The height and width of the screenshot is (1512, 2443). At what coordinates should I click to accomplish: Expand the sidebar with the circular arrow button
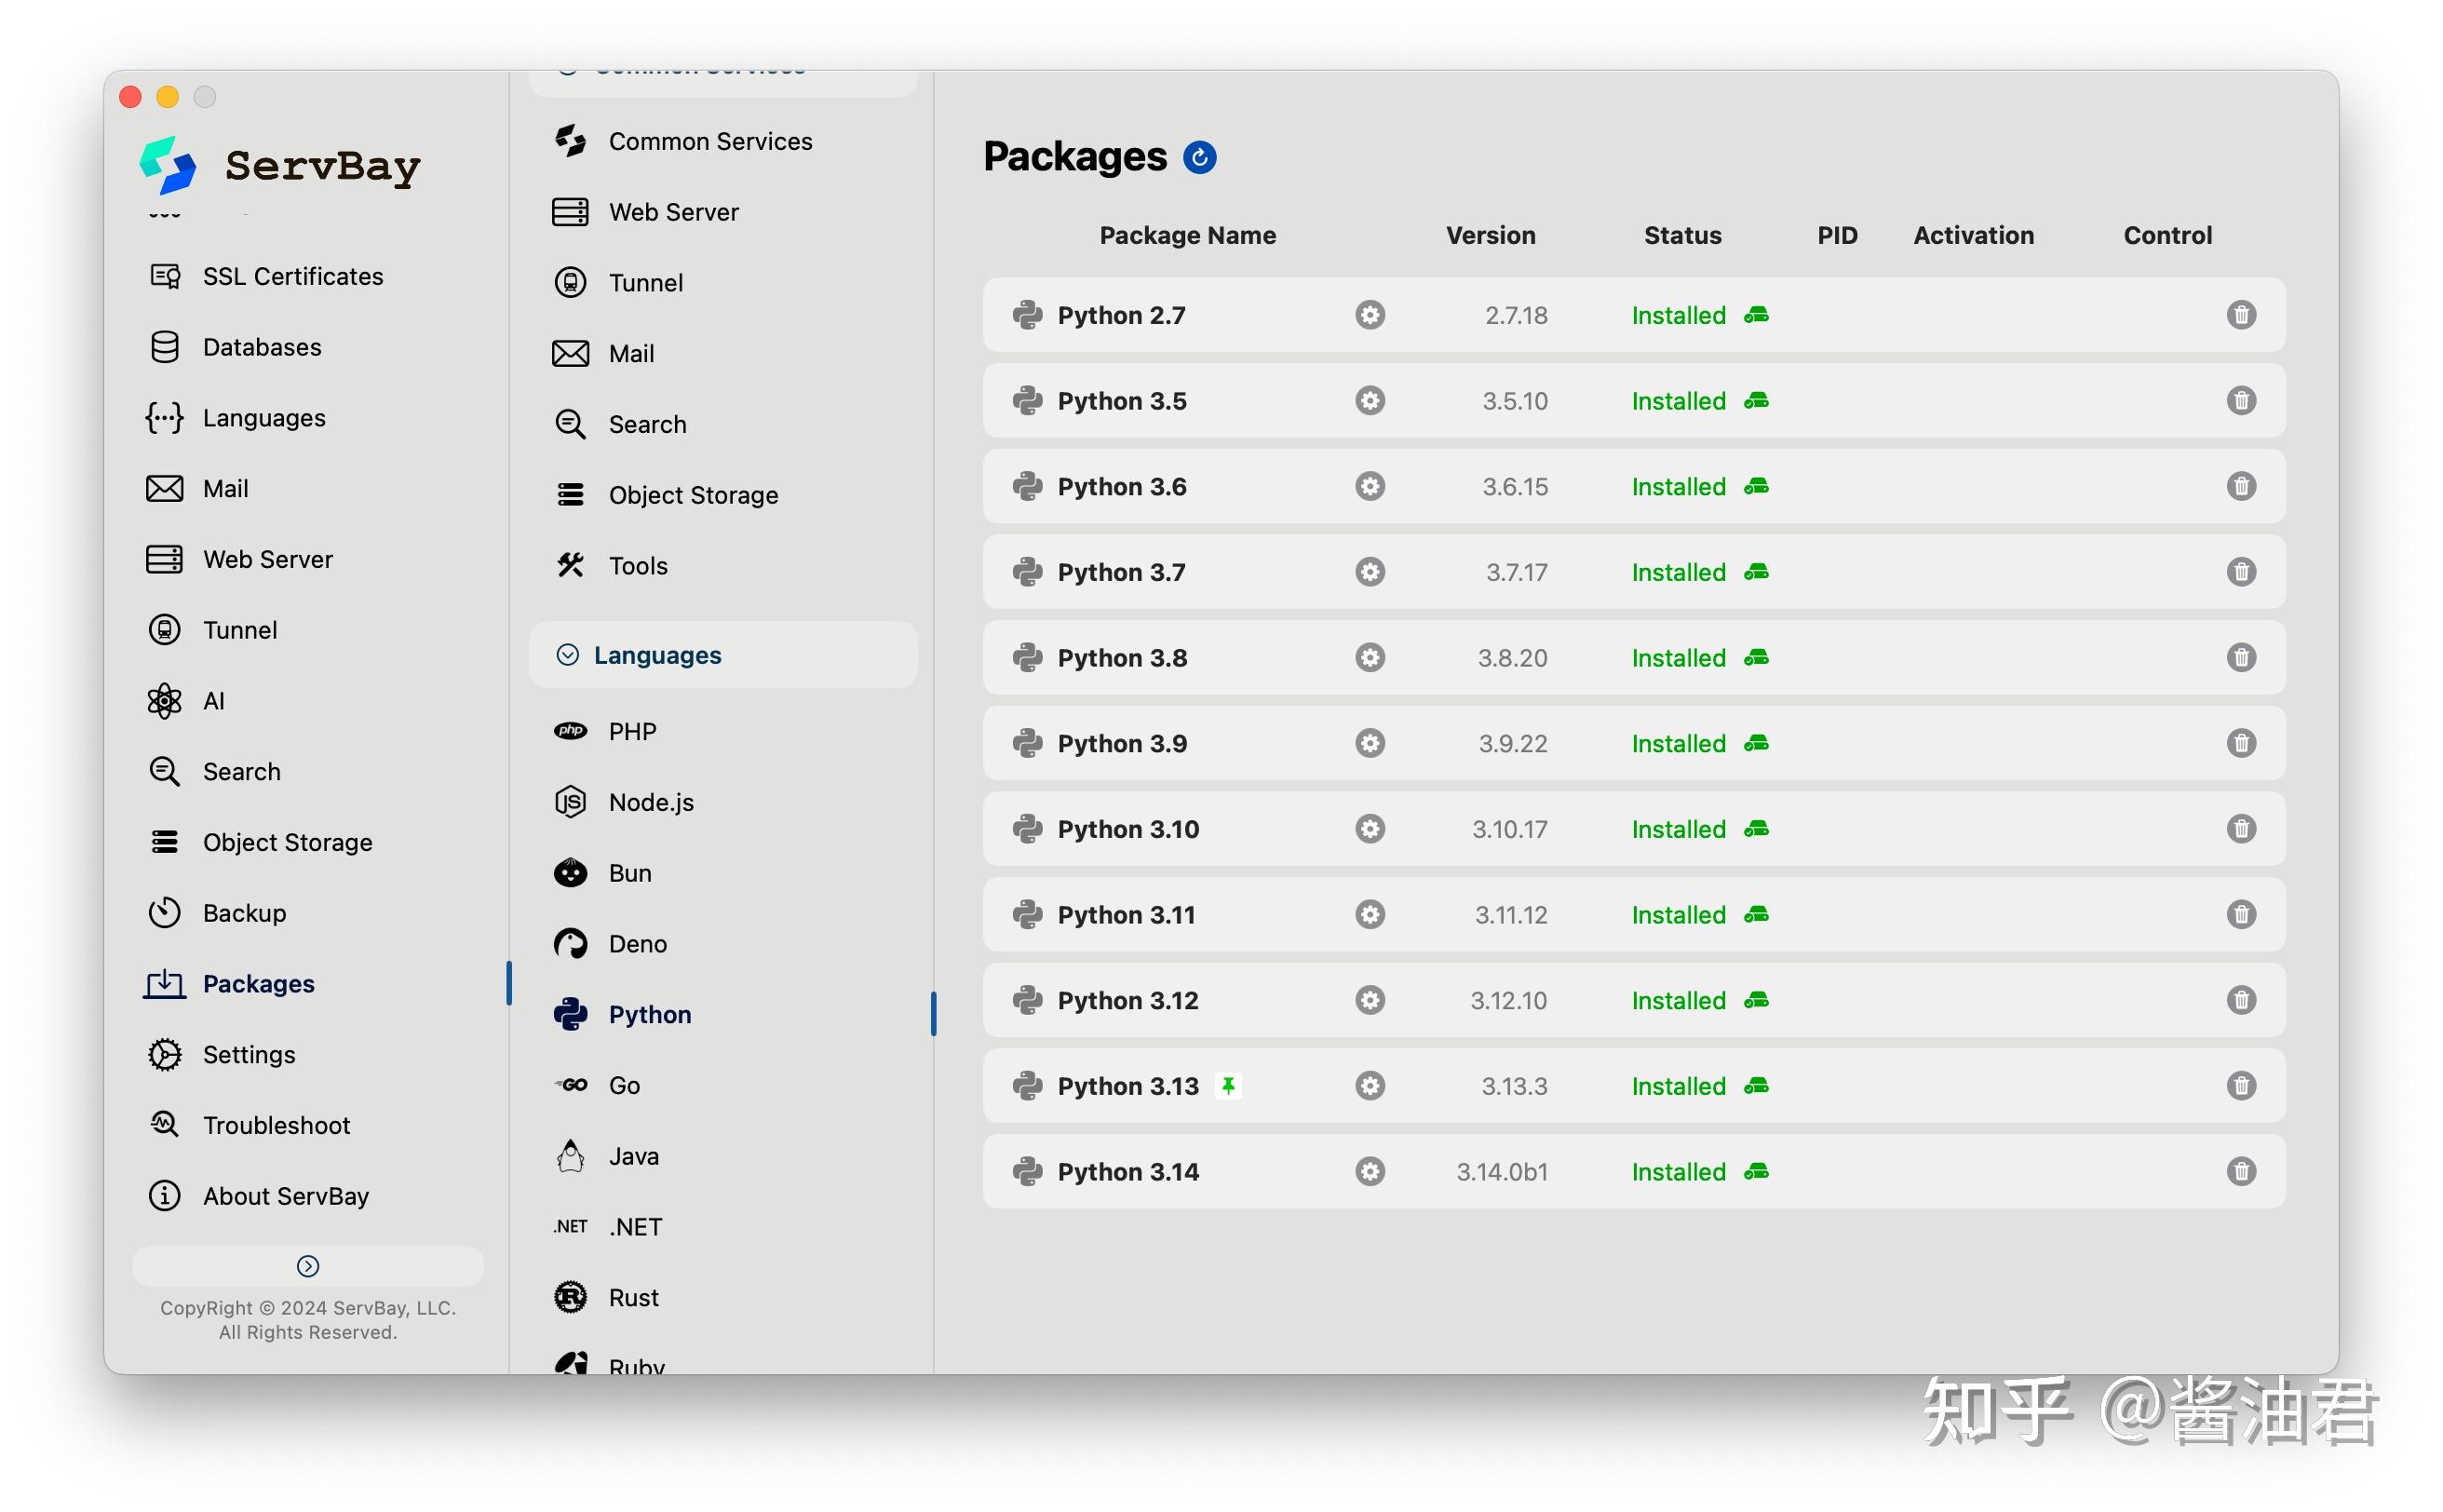[306, 1265]
